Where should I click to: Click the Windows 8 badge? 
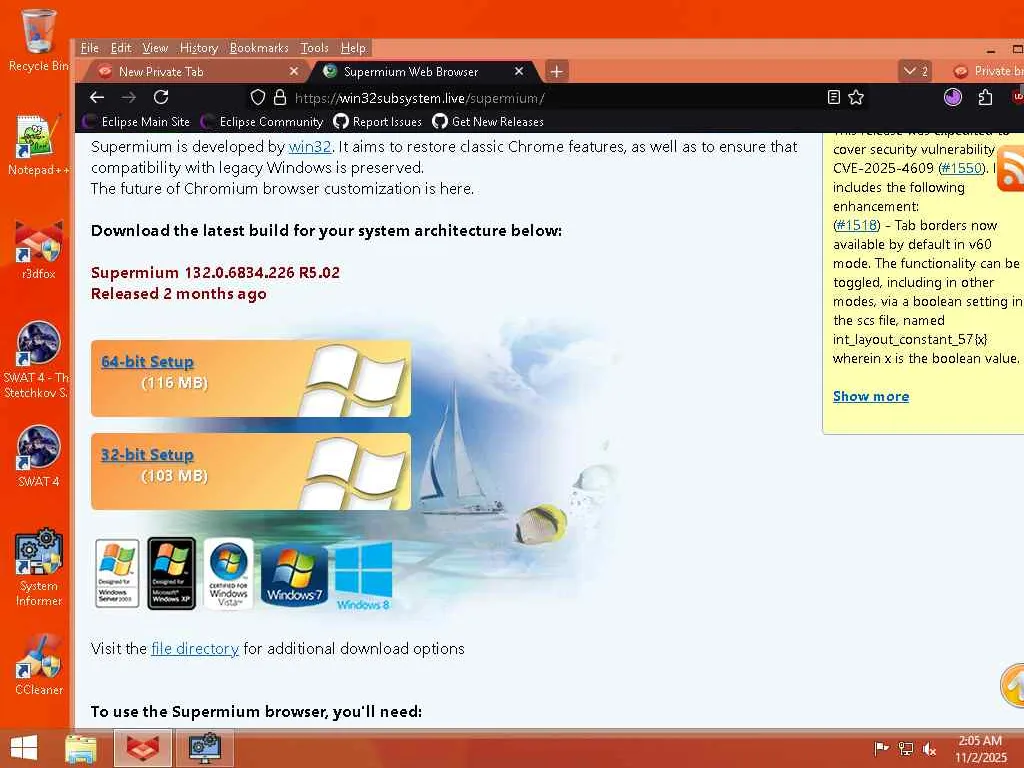(364, 577)
